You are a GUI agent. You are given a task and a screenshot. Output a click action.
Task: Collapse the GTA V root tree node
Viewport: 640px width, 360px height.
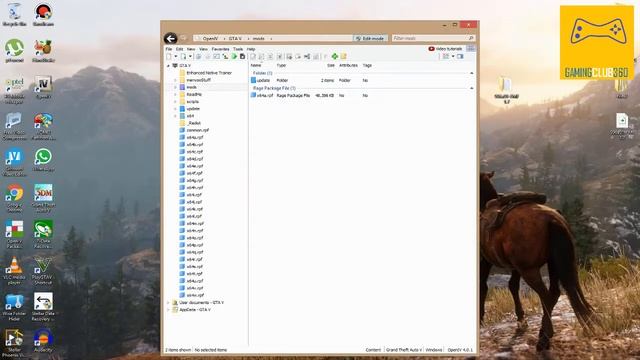[x=168, y=66]
